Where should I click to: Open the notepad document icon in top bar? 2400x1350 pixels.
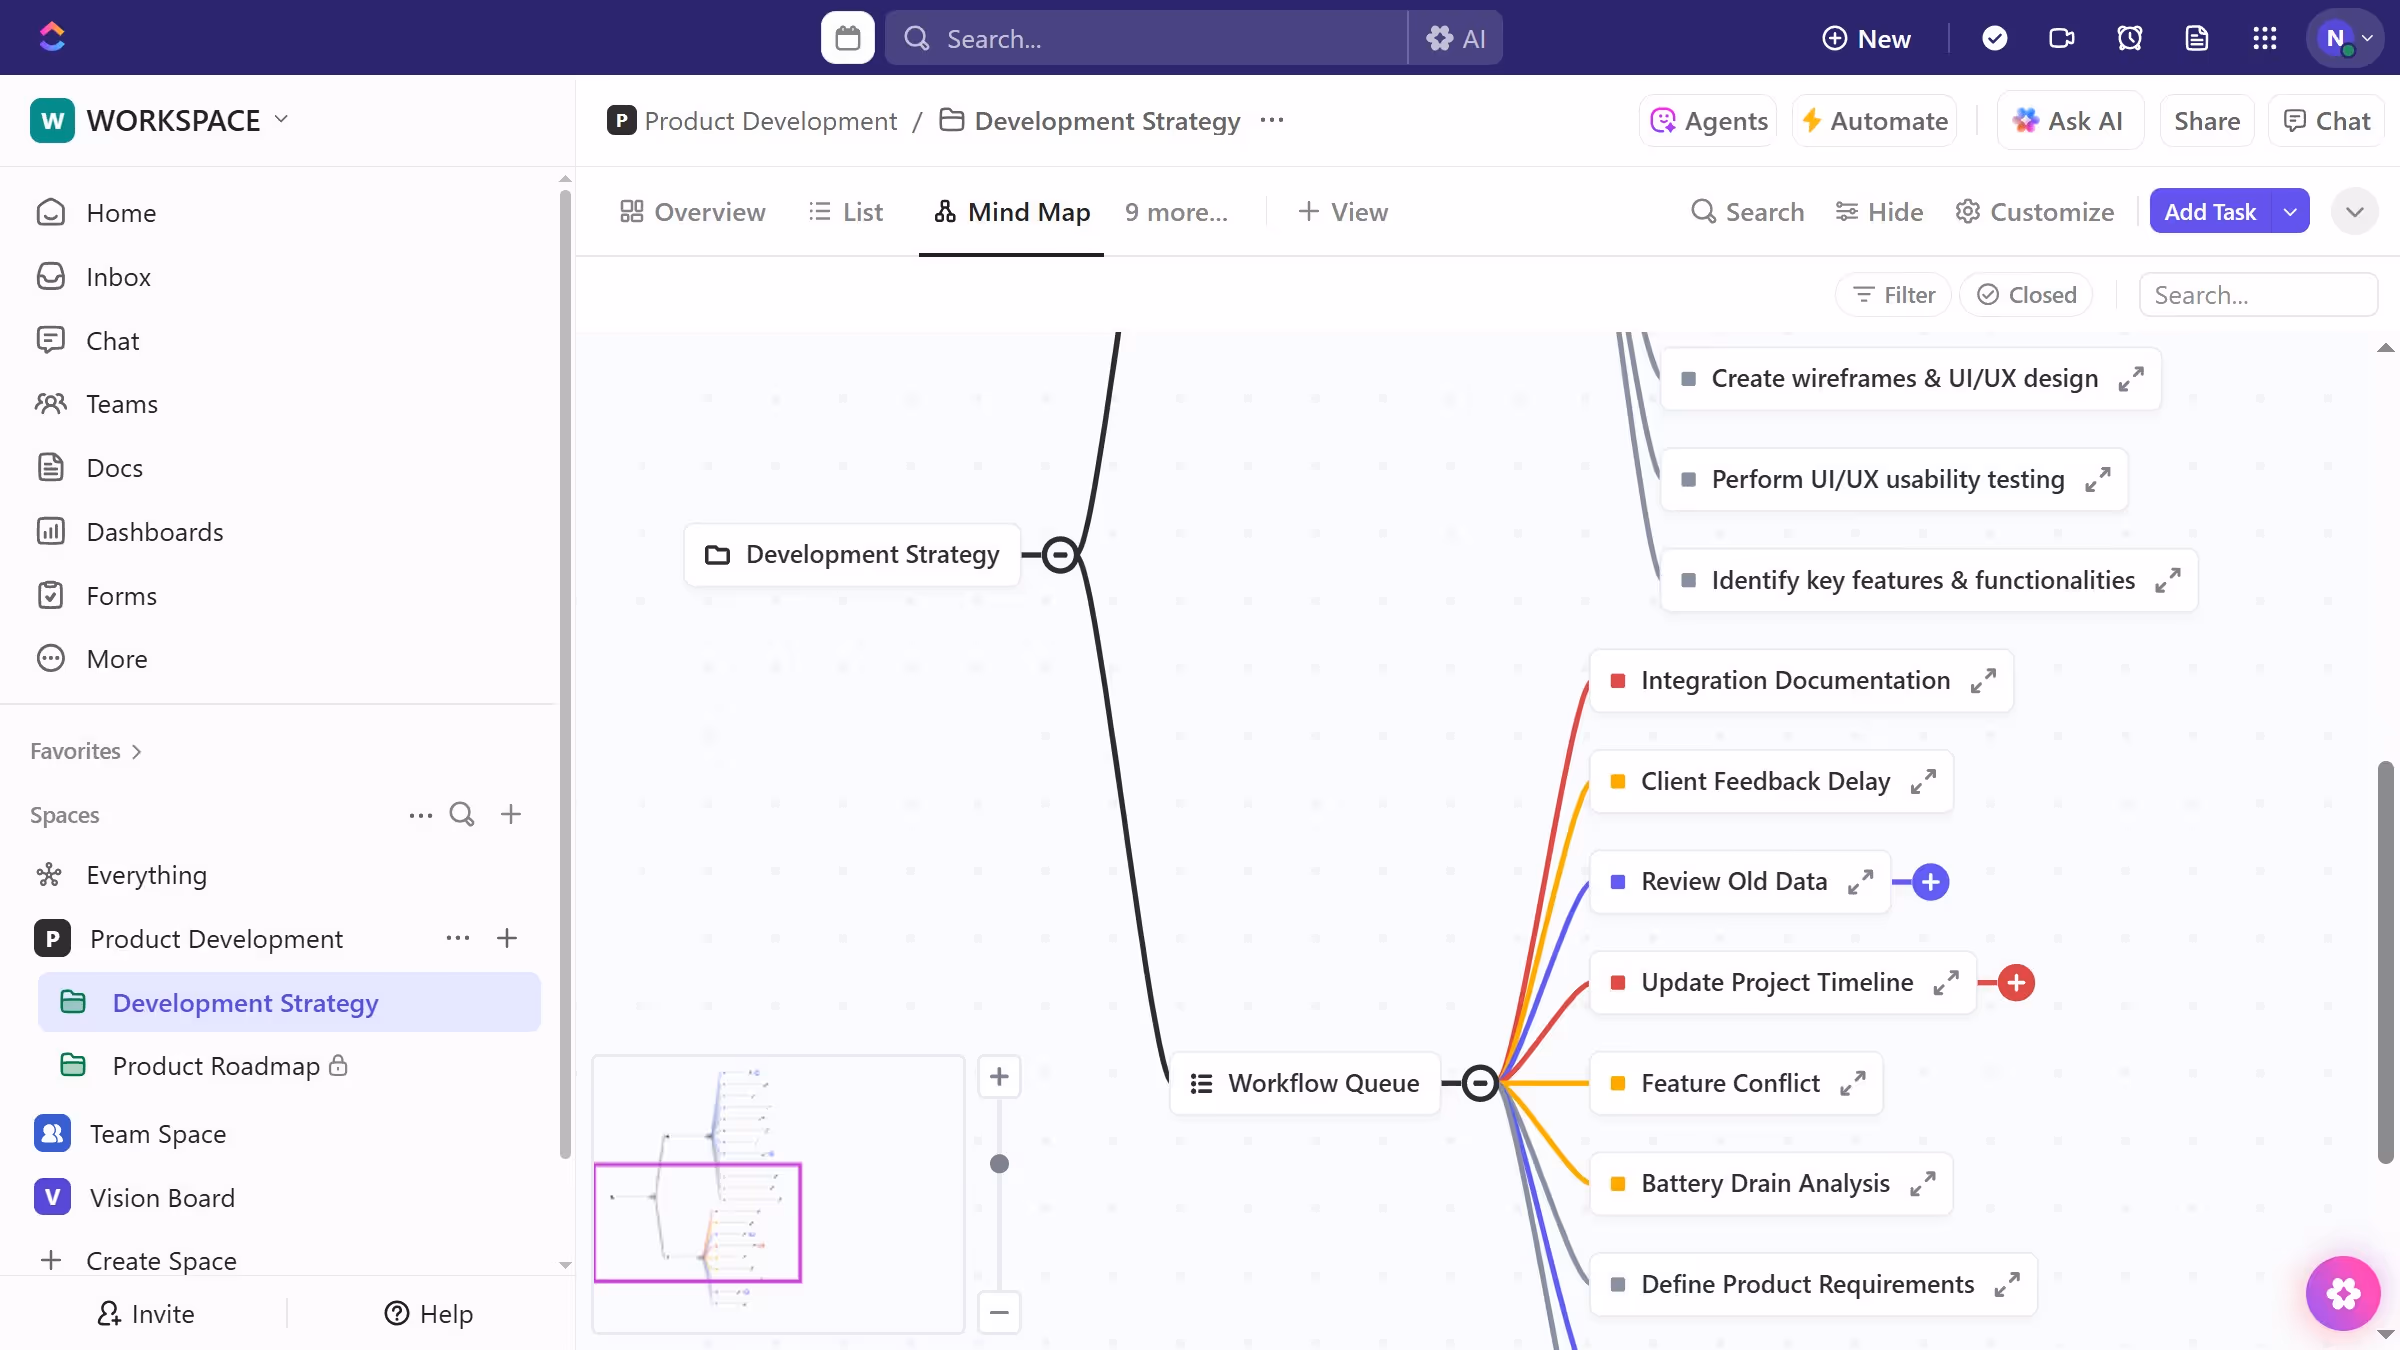[x=2196, y=38]
